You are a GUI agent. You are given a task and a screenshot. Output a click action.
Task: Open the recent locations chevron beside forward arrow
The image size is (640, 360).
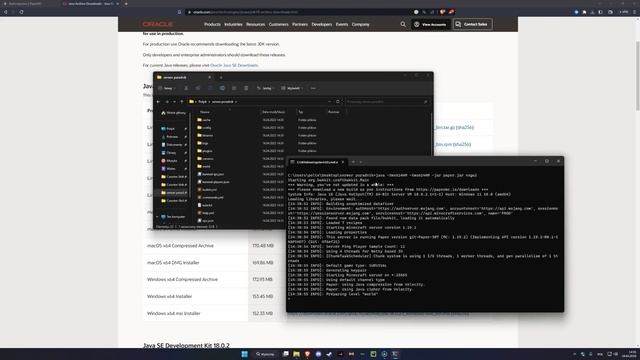point(174,102)
